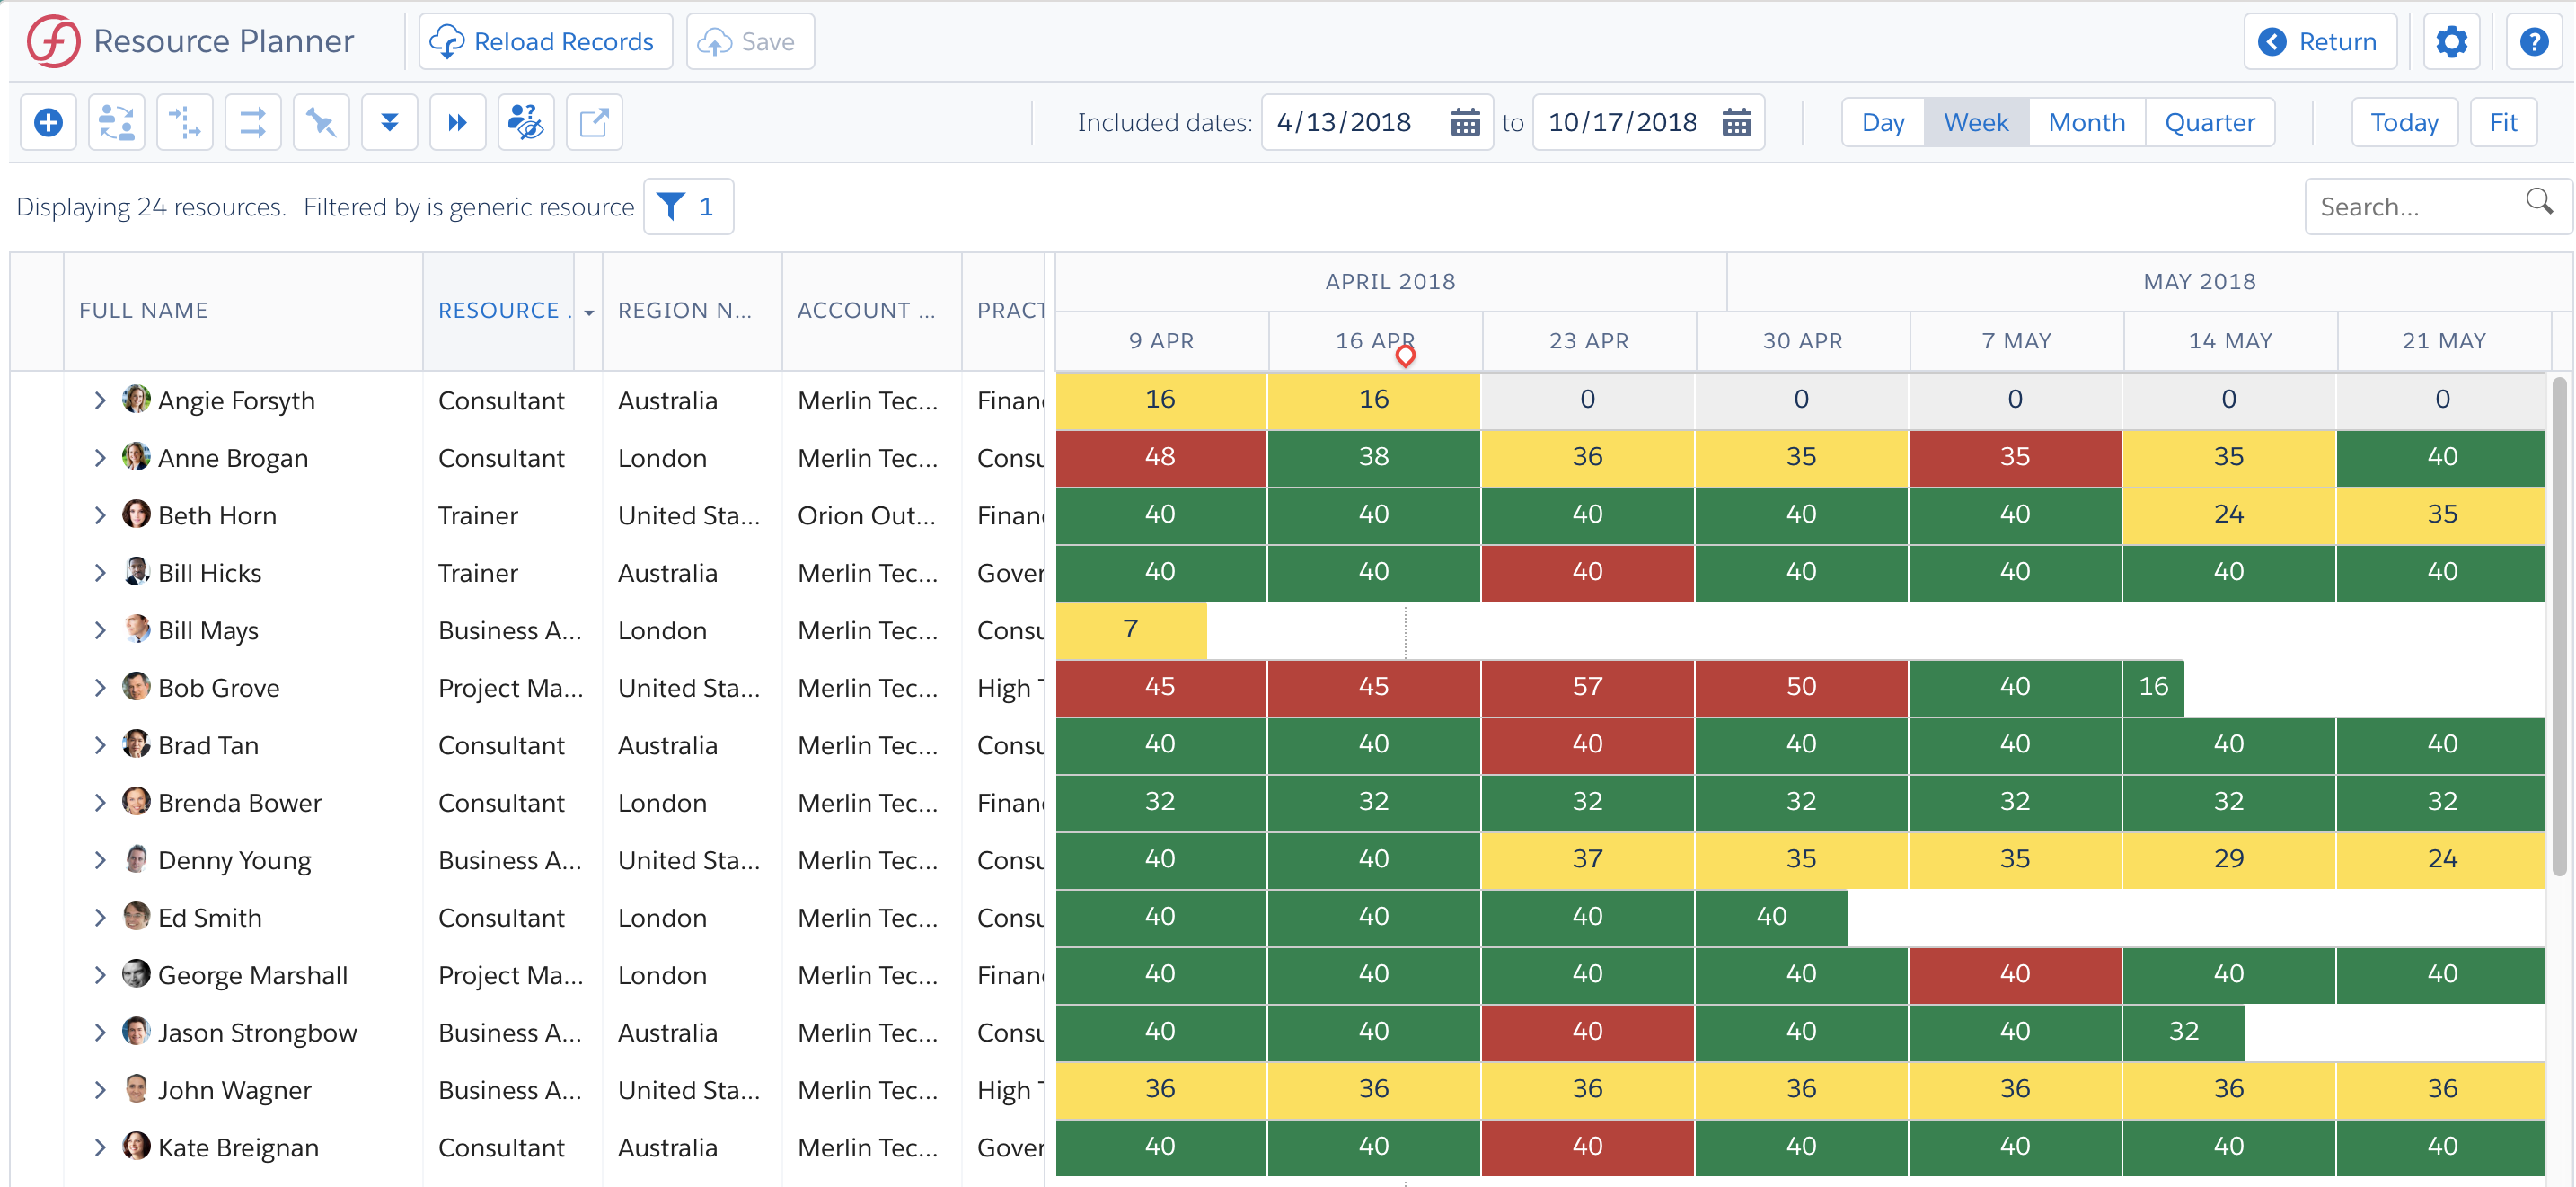Viewport: 2576px width, 1187px height.
Task: Expand the Anne Brogan resource row
Action: [100, 458]
